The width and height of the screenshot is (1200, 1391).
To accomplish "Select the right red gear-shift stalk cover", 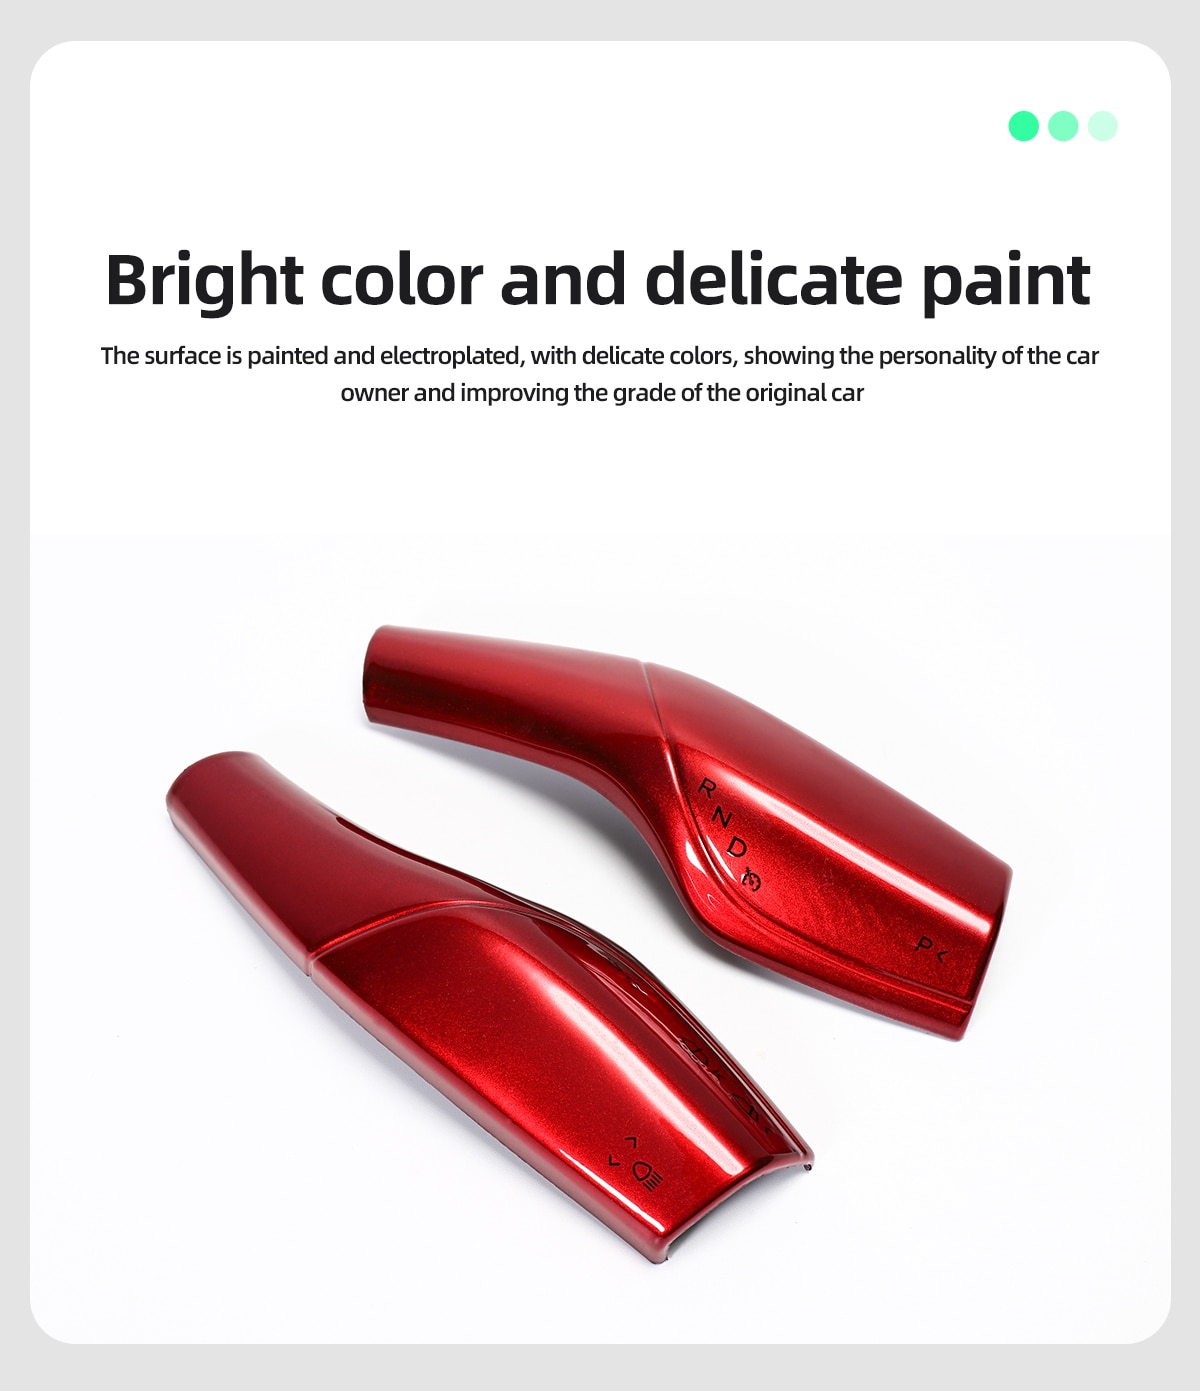I will pyautogui.click(x=687, y=830).
